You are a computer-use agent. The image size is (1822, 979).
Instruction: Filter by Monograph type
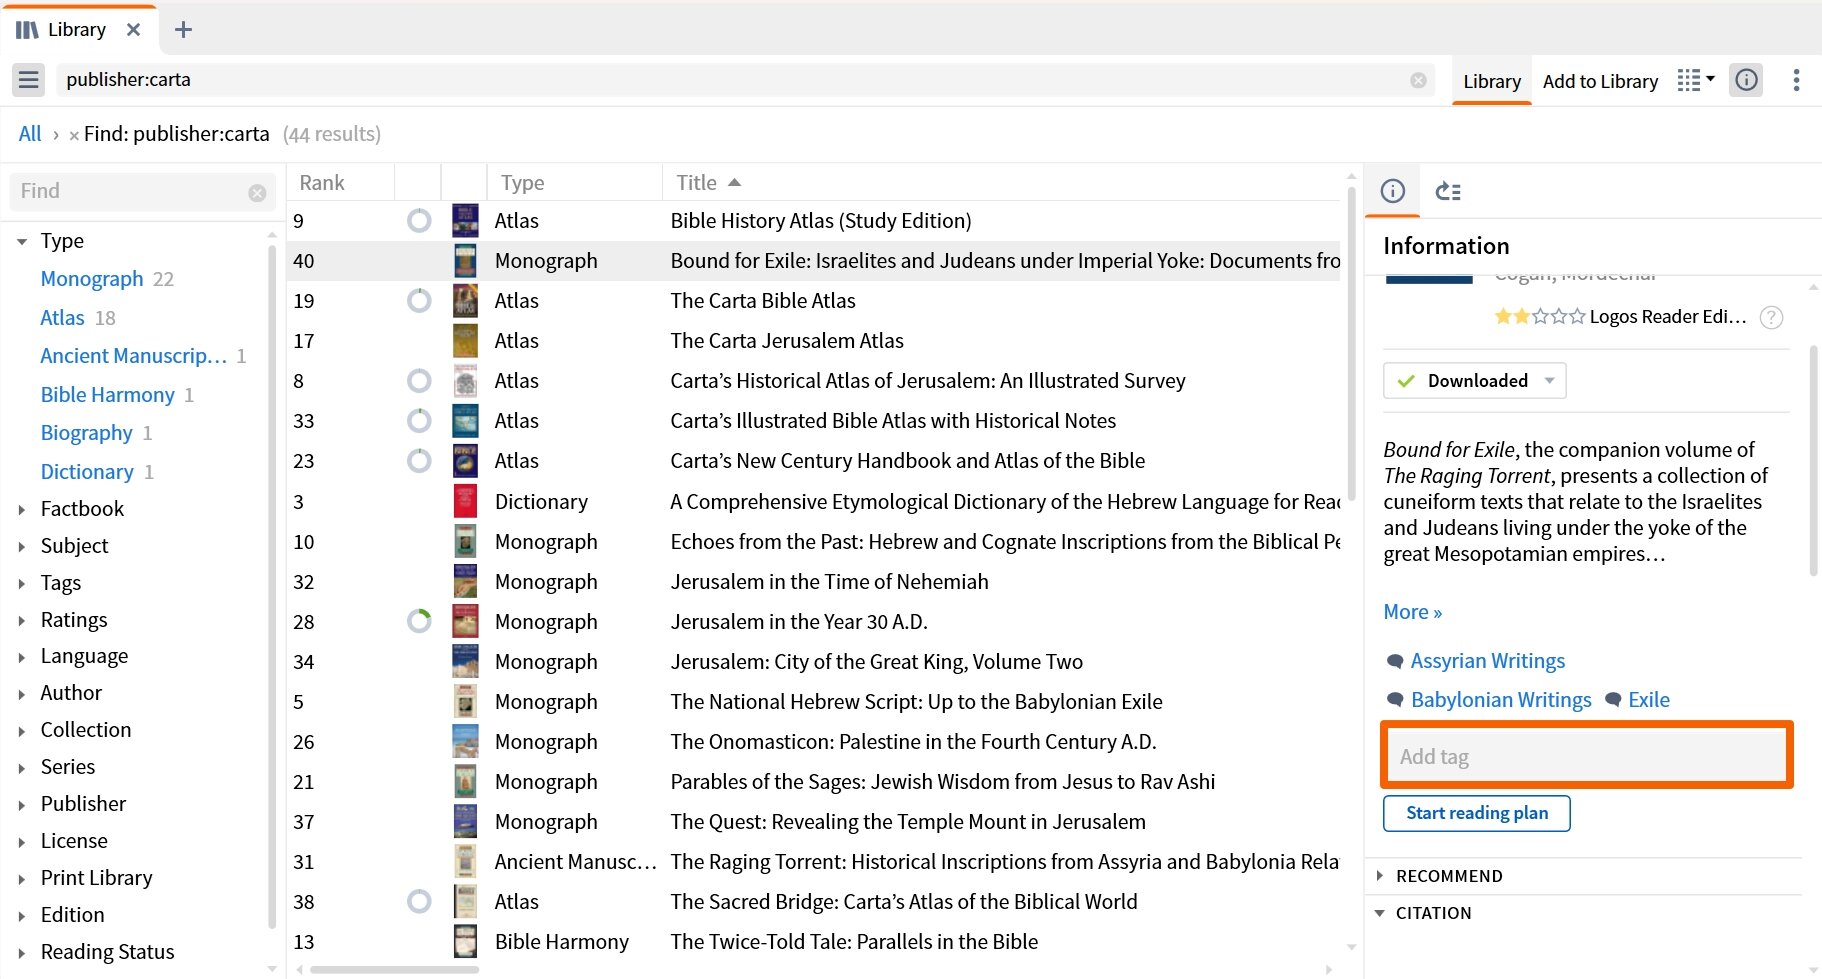pyautogui.click(x=92, y=279)
